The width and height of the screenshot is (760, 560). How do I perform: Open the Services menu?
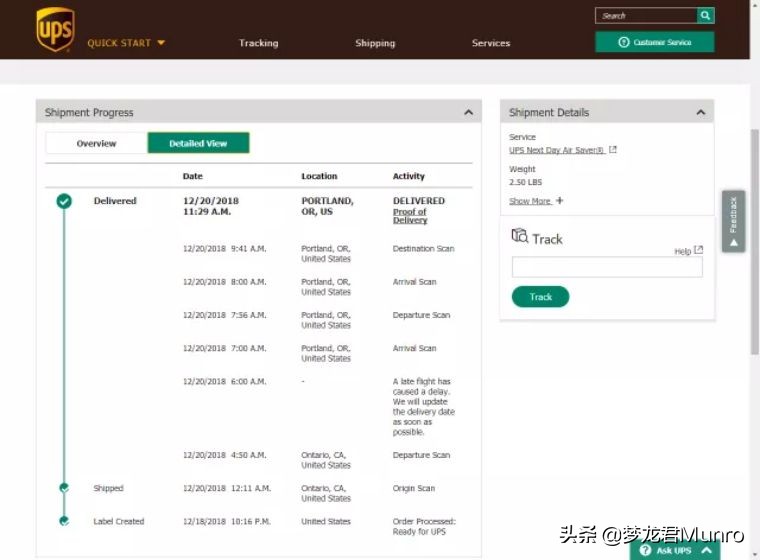[491, 43]
